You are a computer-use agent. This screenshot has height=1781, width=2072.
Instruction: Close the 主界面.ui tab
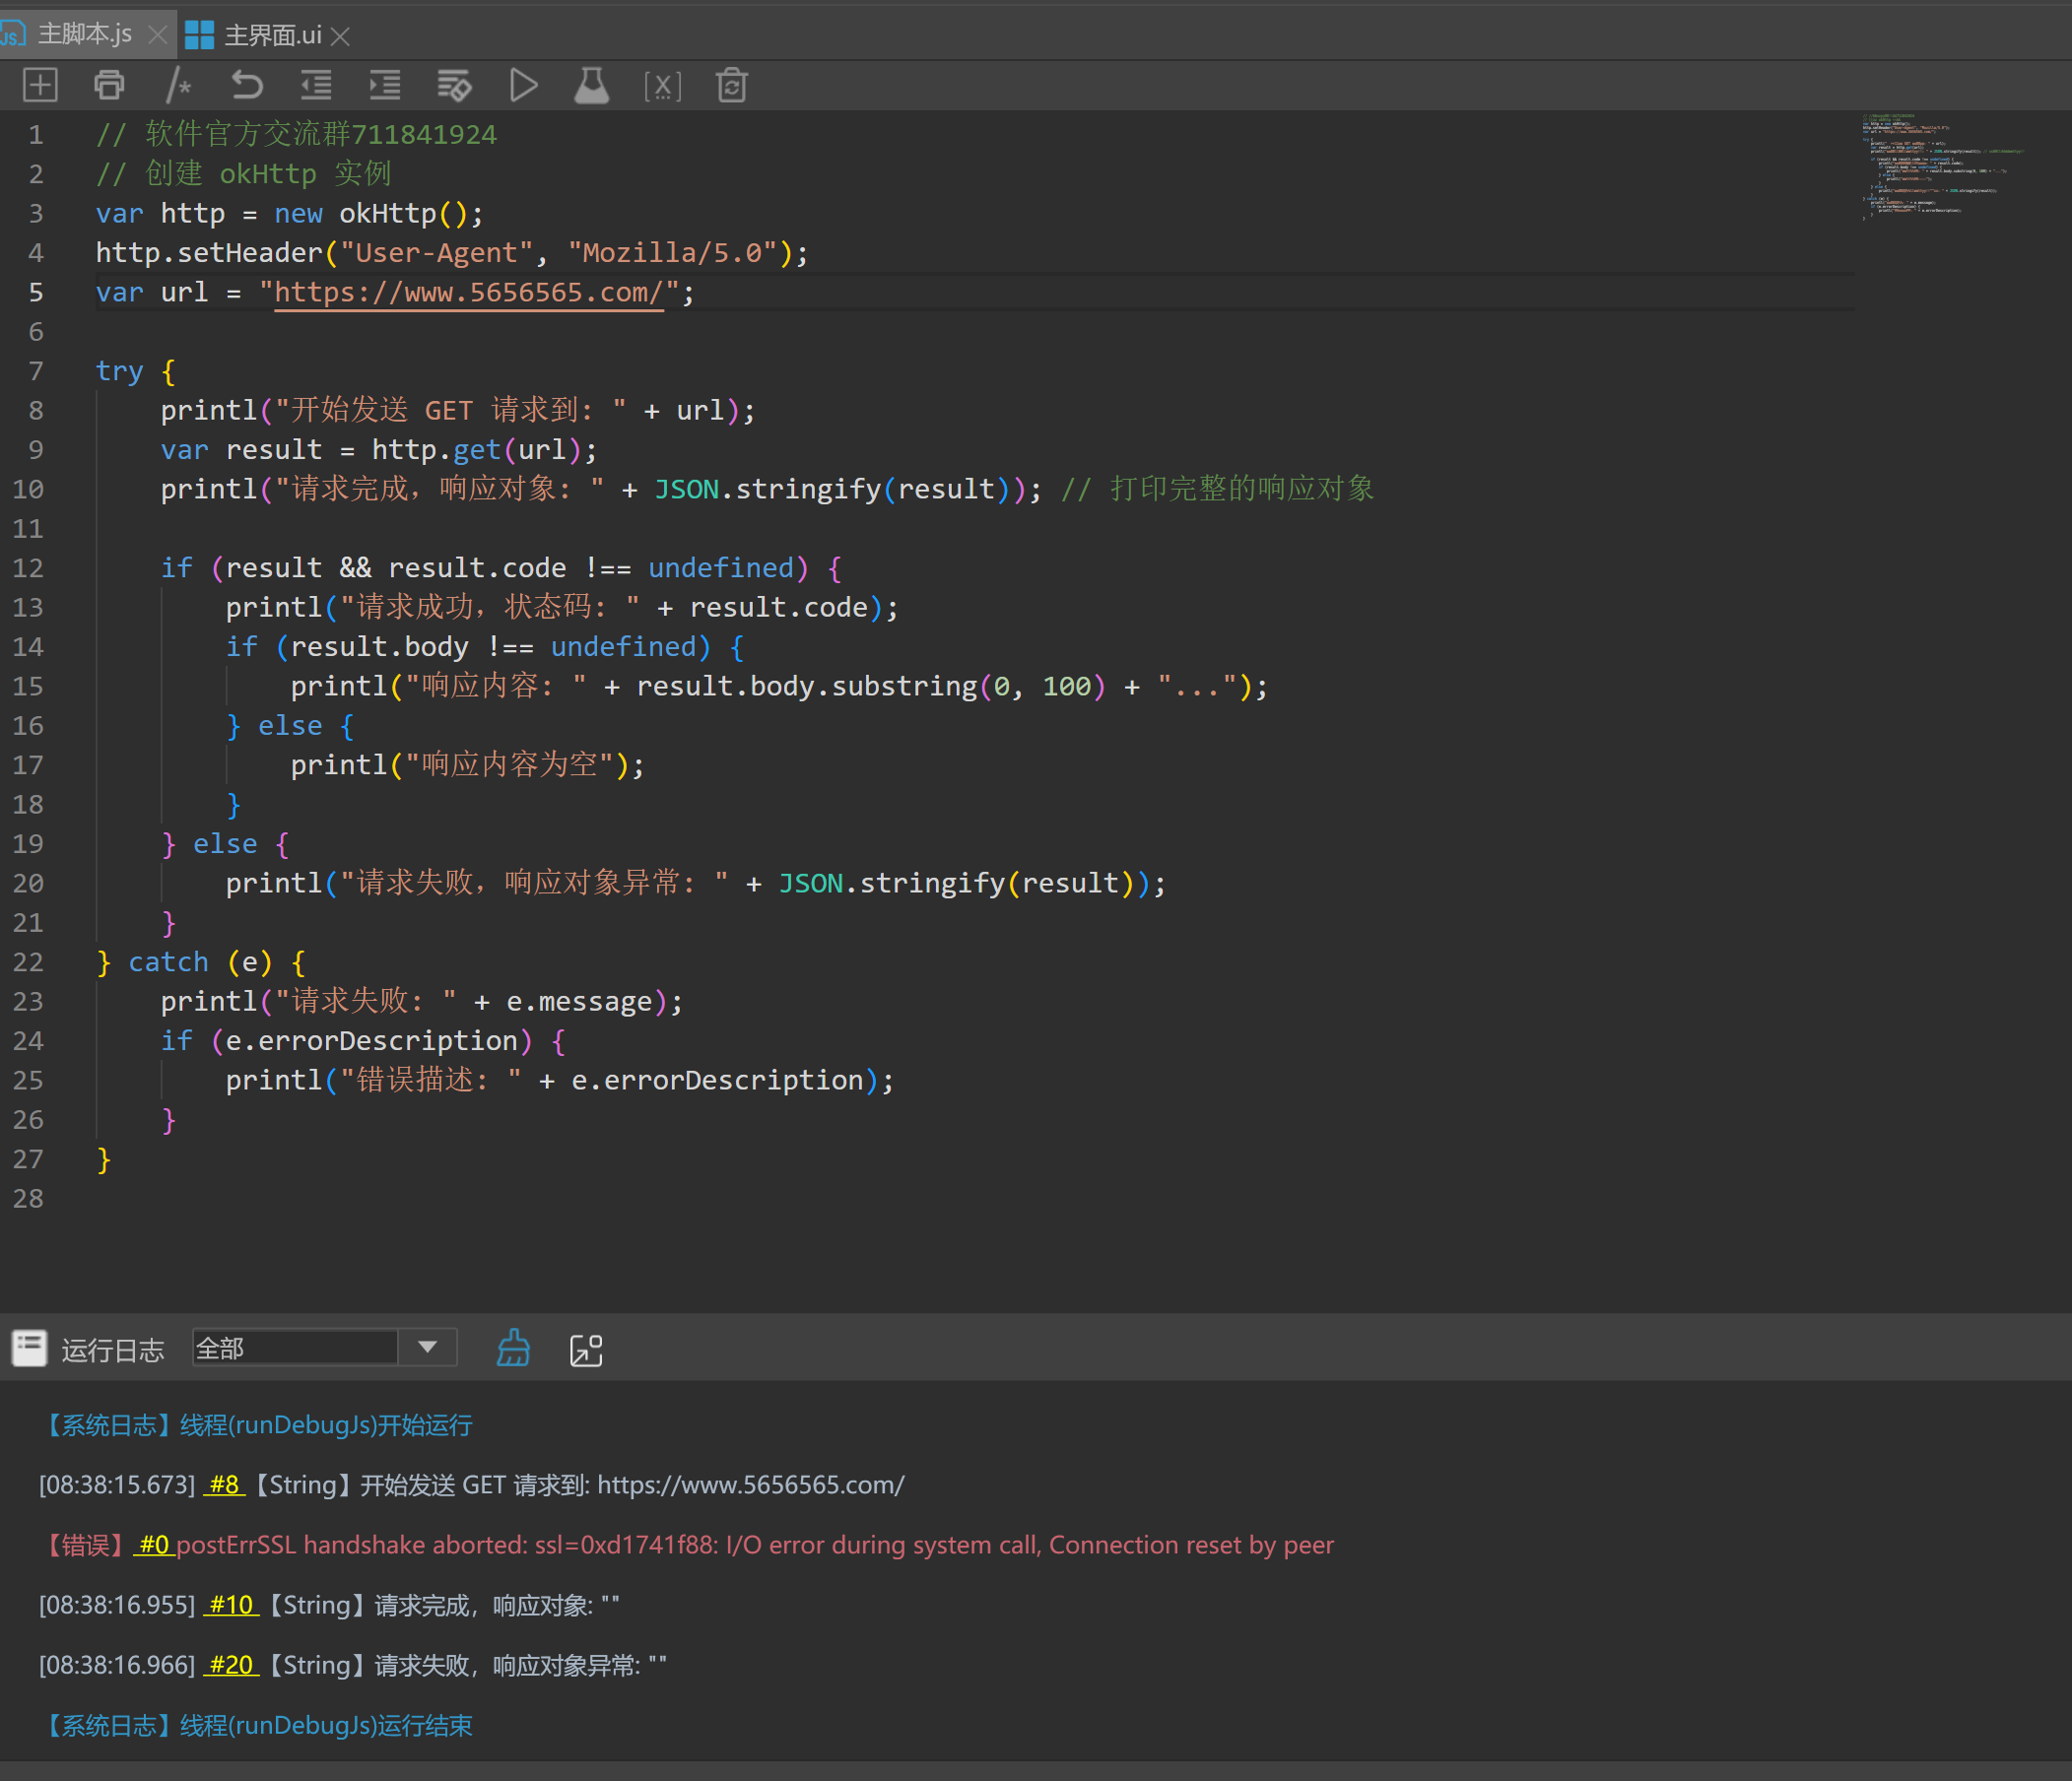341,36
